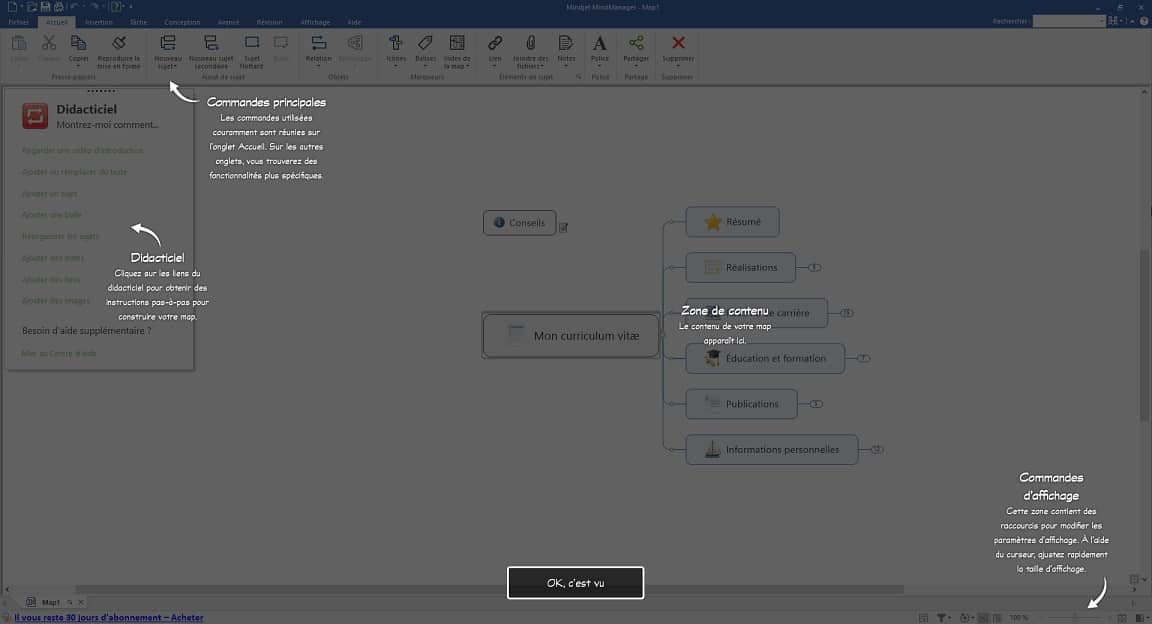Image resolution: width=1152 pixels, height=624 pixels.
Task: Select the Conseils floating topic
Action: coord(519,223)
